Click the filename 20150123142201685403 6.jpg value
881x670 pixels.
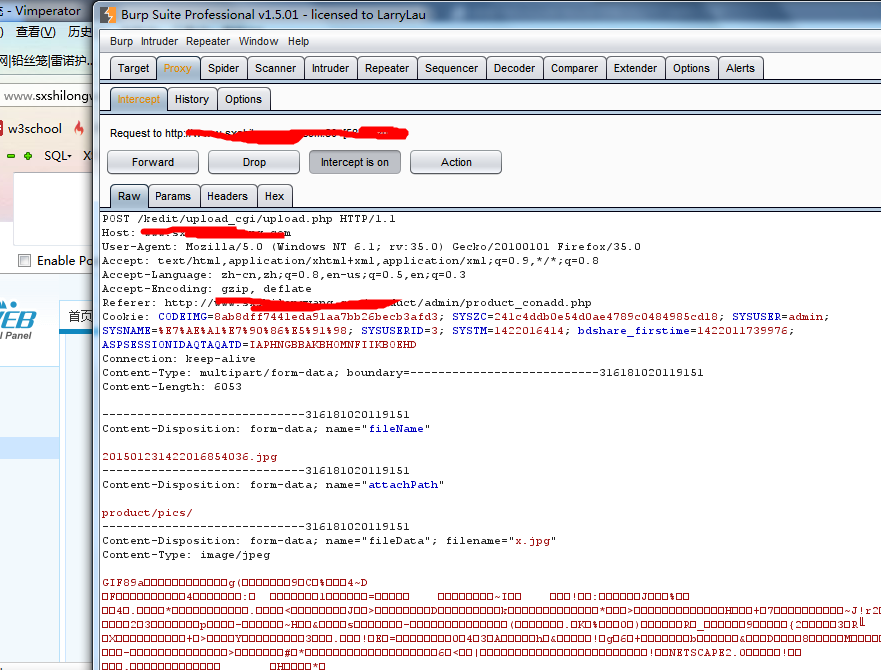[189, 456]
